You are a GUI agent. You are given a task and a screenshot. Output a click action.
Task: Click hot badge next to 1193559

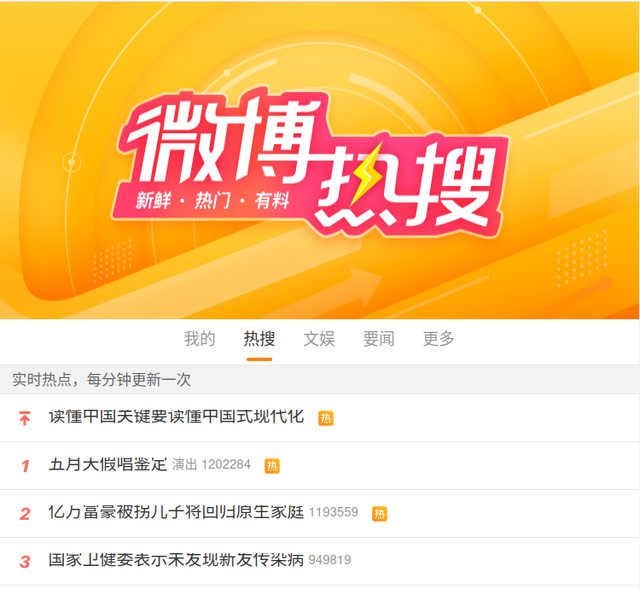click(380, 513)
